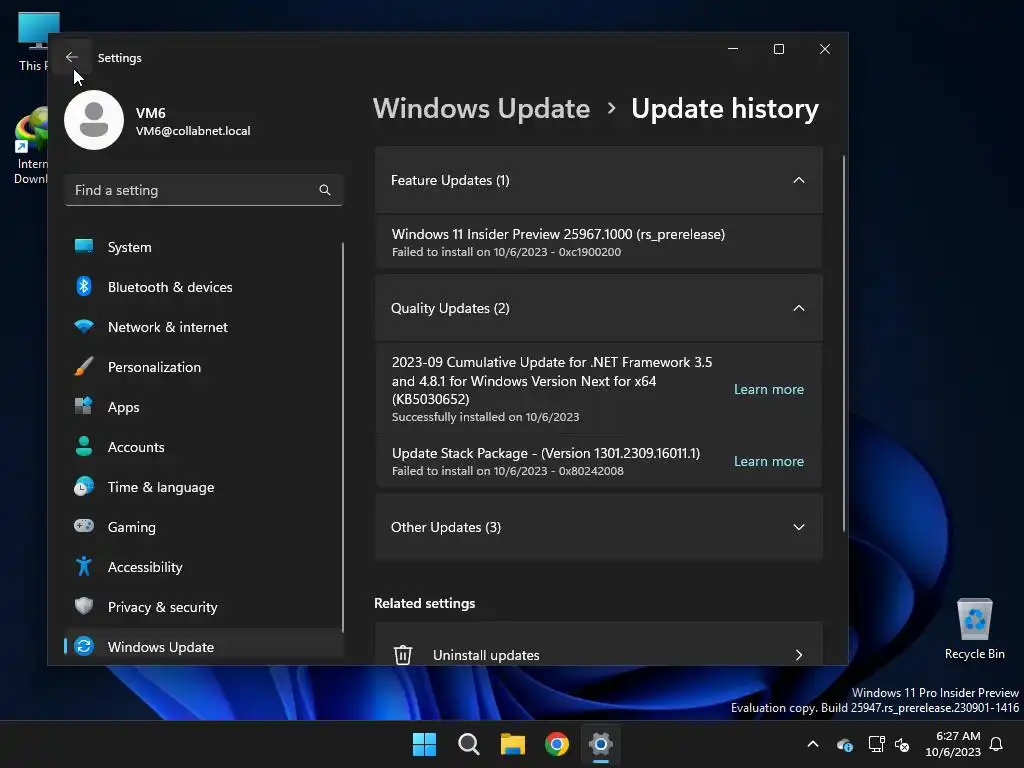Click the Accessibility figure icon
Viewport: 1024px width, 768px height.
coord(84,566)
